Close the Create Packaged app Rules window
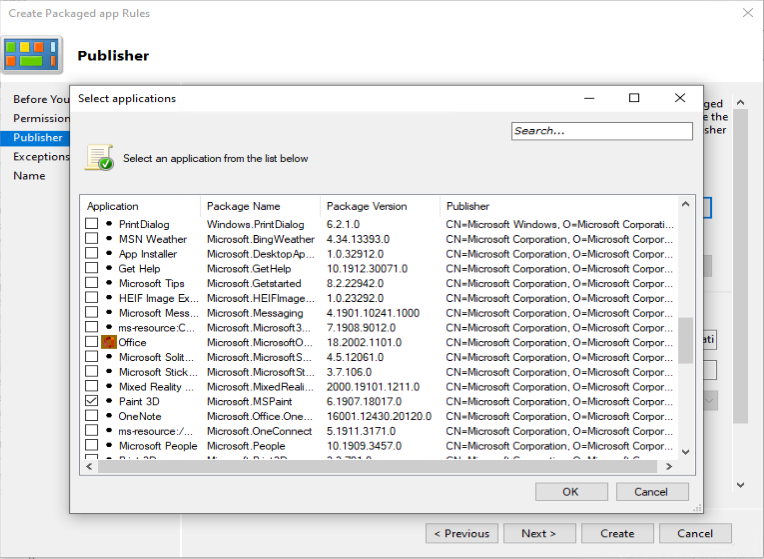Image resolution: width=764 pixels, height=559 pixels. point(747,13)
